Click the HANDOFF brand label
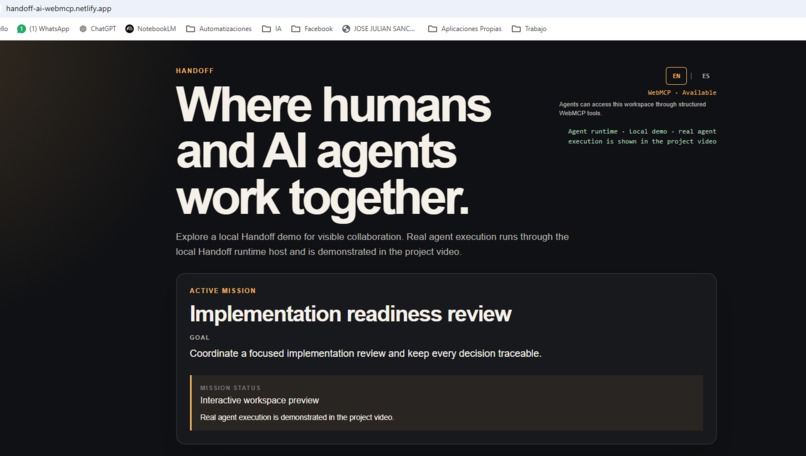806x456 pixels. click(x=194, y=71)
